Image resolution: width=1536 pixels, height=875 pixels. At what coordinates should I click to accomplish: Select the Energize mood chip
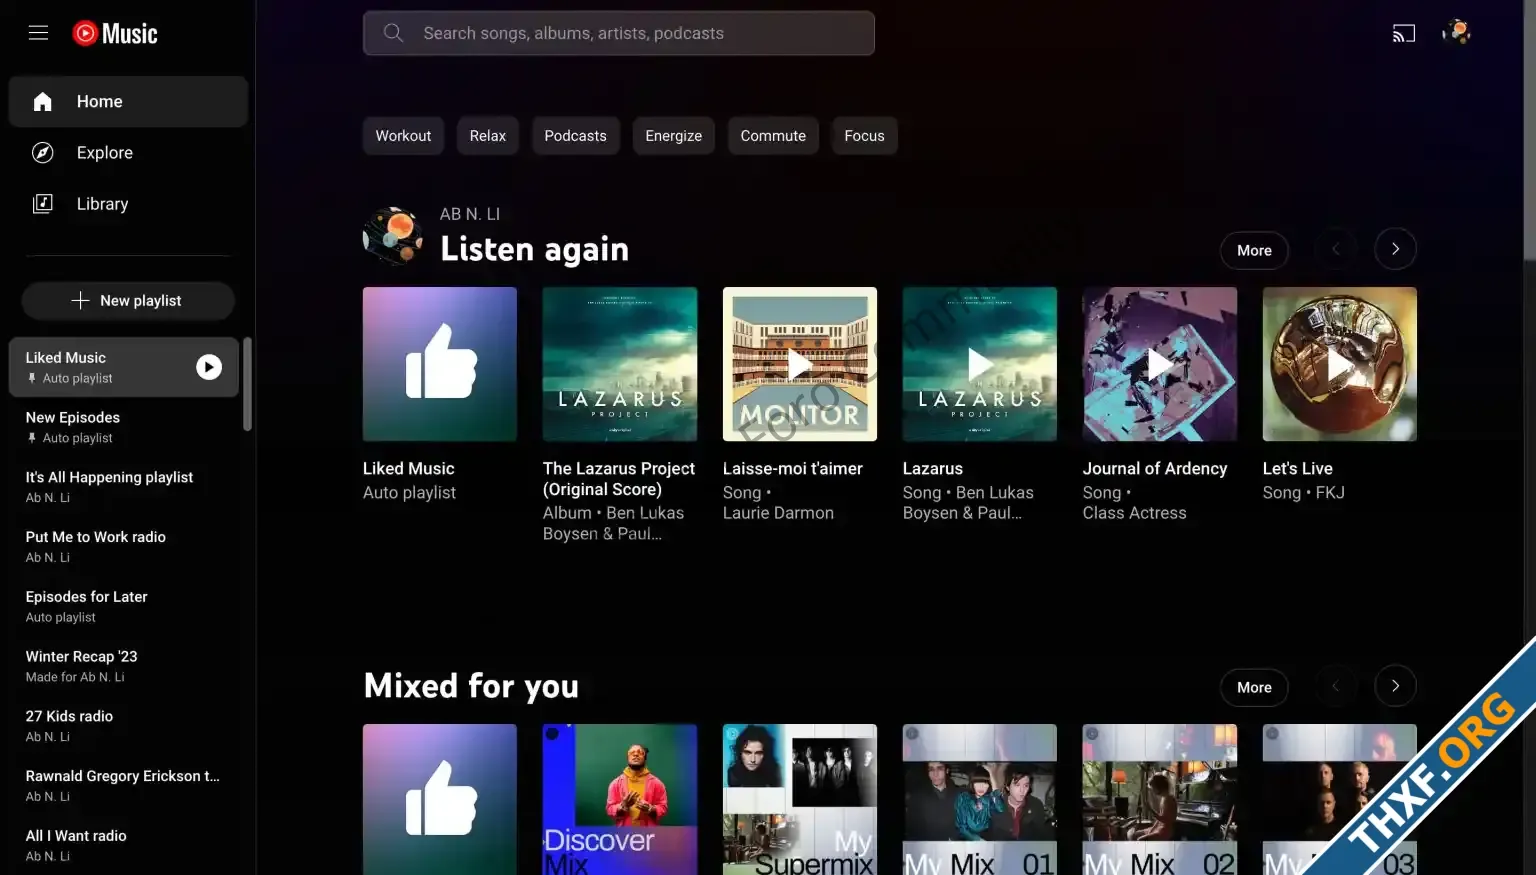click(x=673, y=136)
